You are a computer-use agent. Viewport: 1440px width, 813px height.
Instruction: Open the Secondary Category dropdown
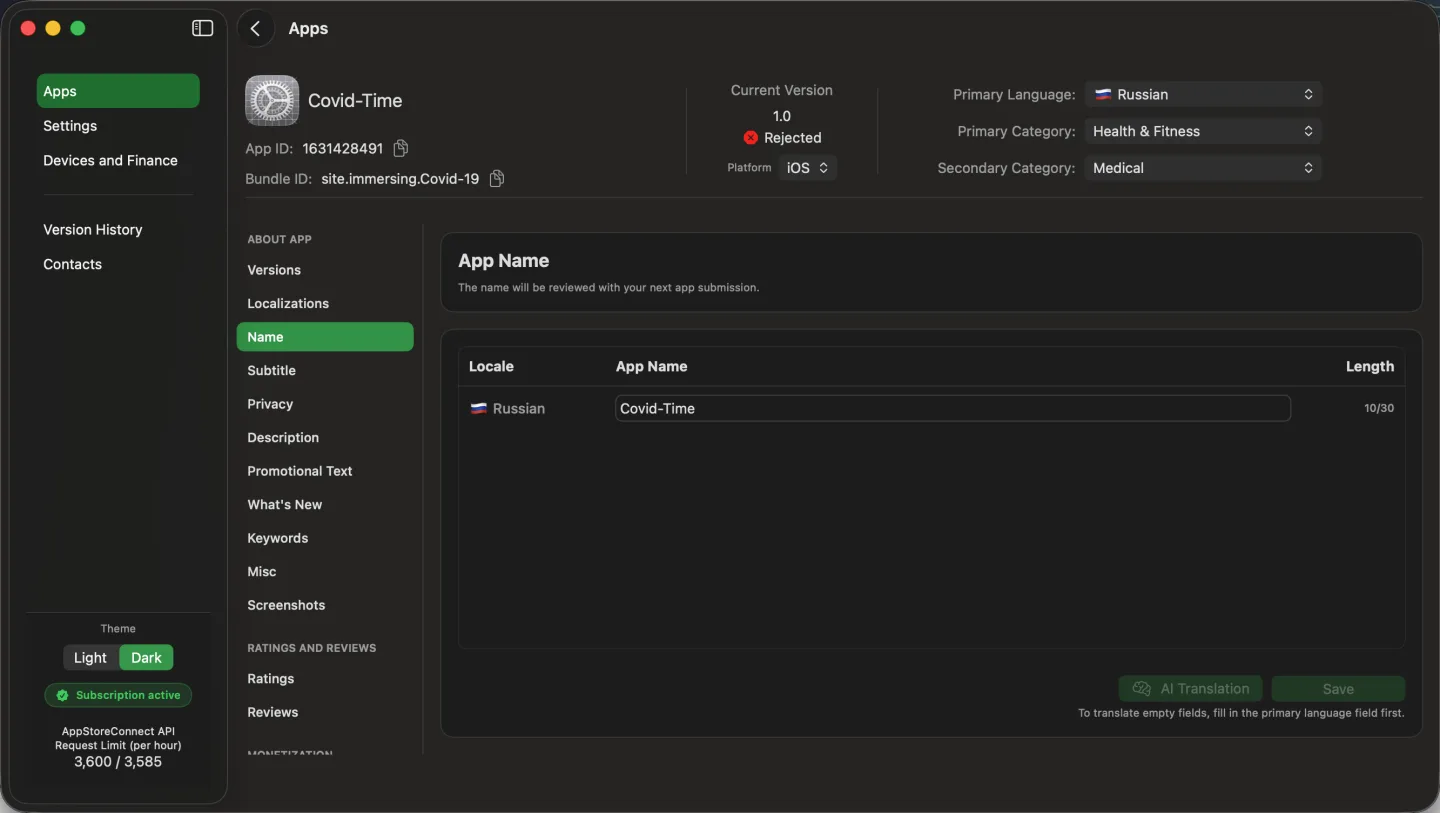(1203, 168)
